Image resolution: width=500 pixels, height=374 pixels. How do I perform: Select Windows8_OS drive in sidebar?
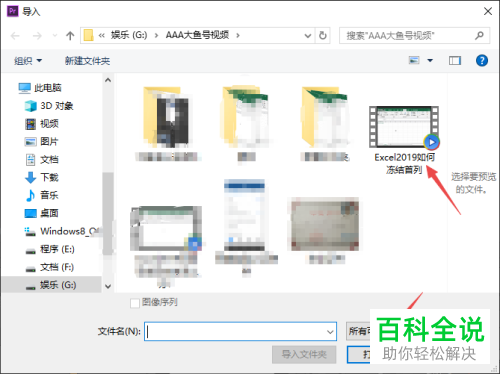[x=62, y=231]
